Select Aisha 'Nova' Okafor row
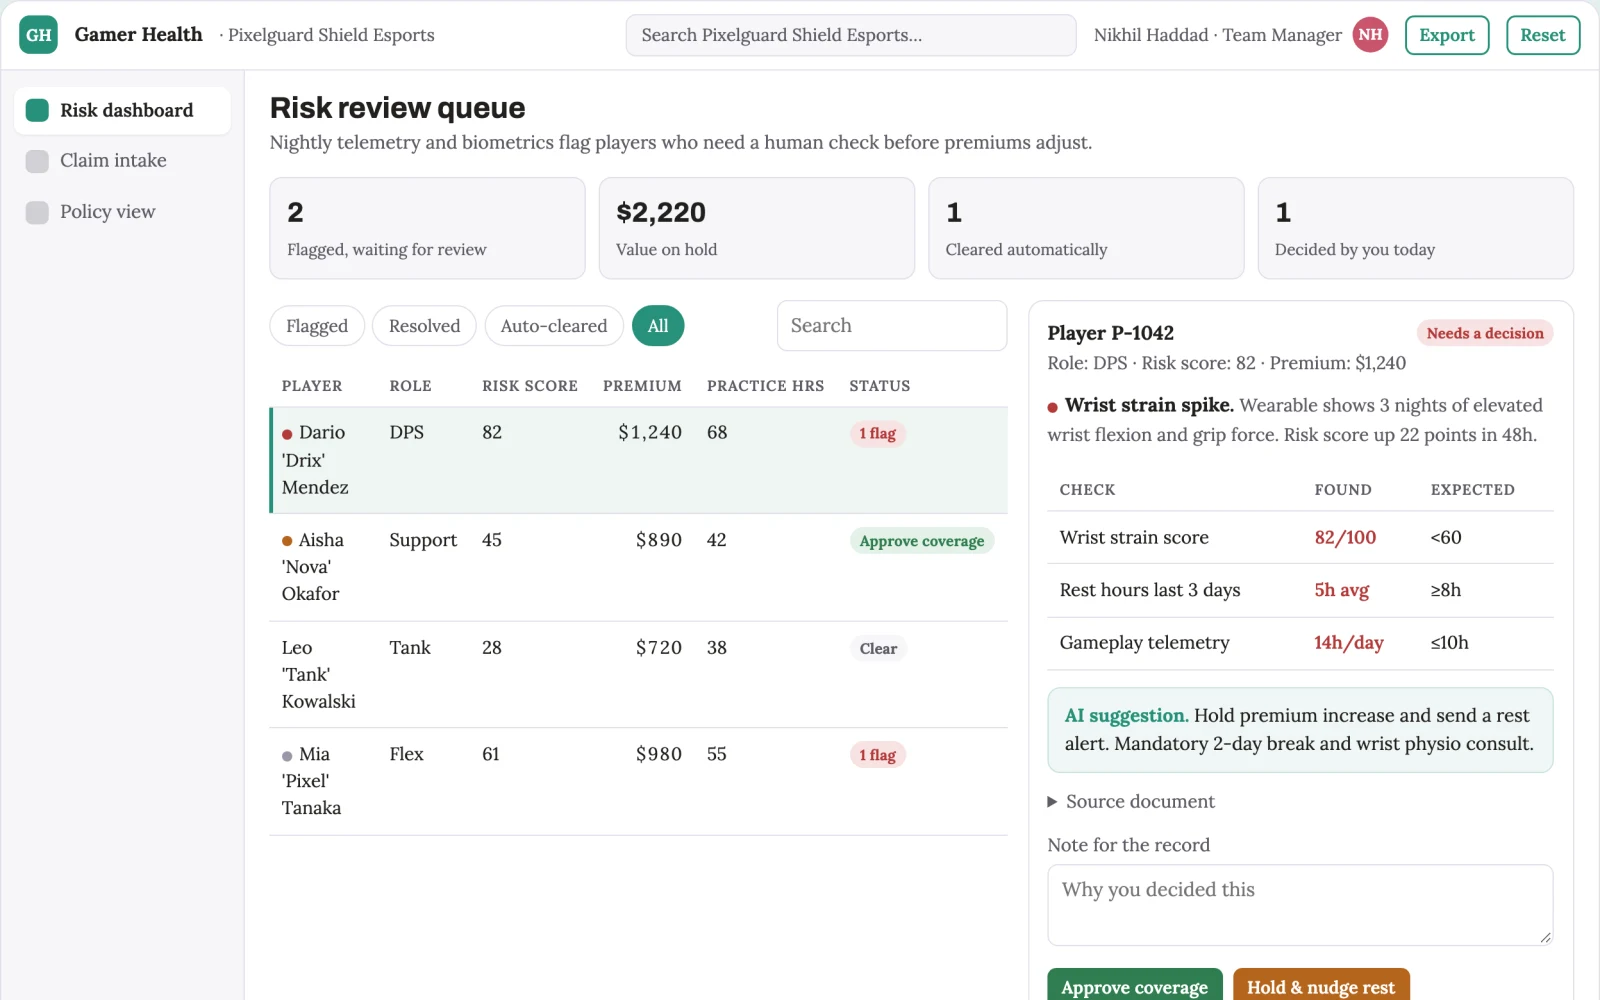The image size is (1600, 1000). tap(639, 567)
